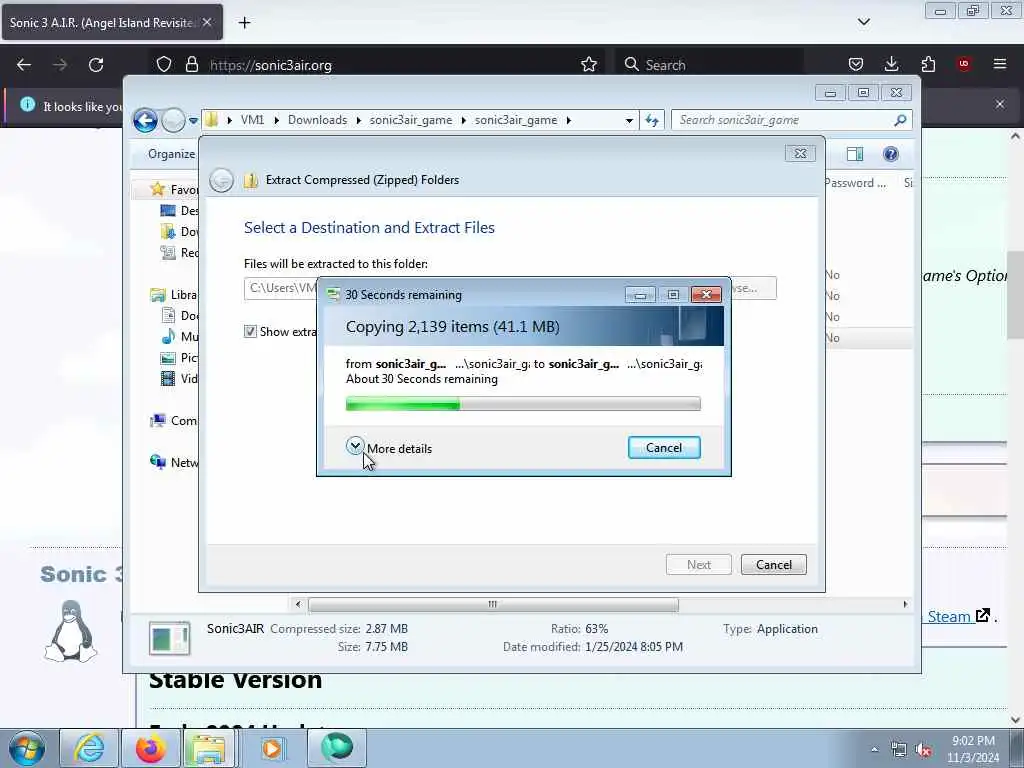
Task: Bookmark this page with the star
Action: coord(589,65)
